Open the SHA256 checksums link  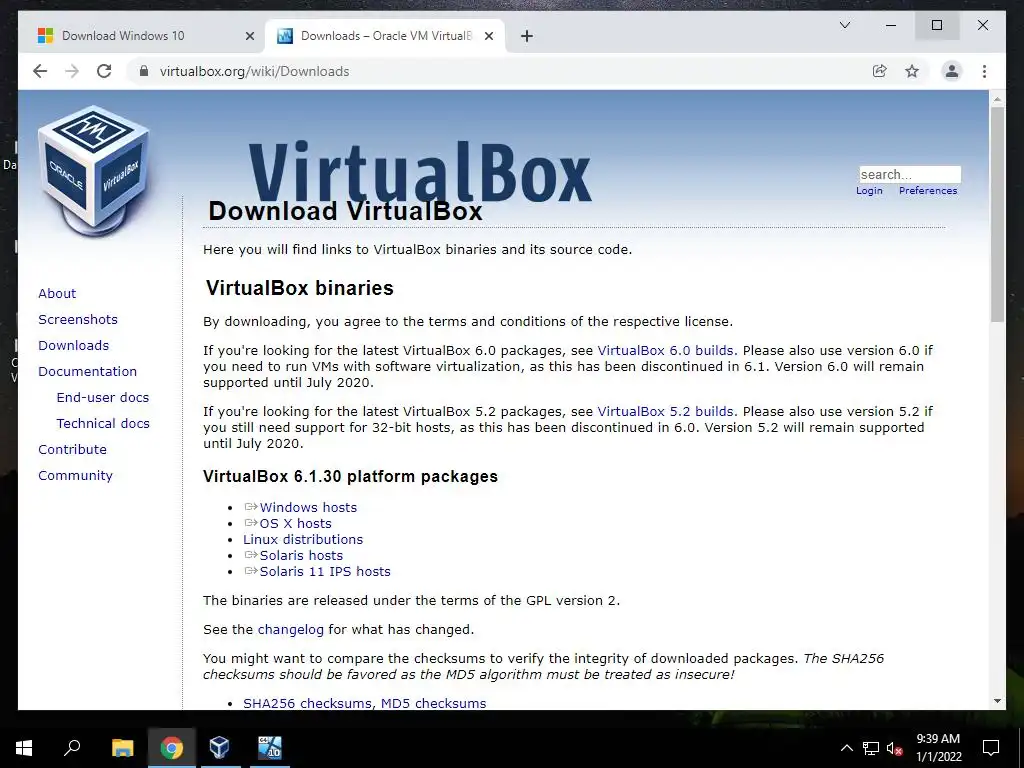pyautogui.click(x=308, y=703)
